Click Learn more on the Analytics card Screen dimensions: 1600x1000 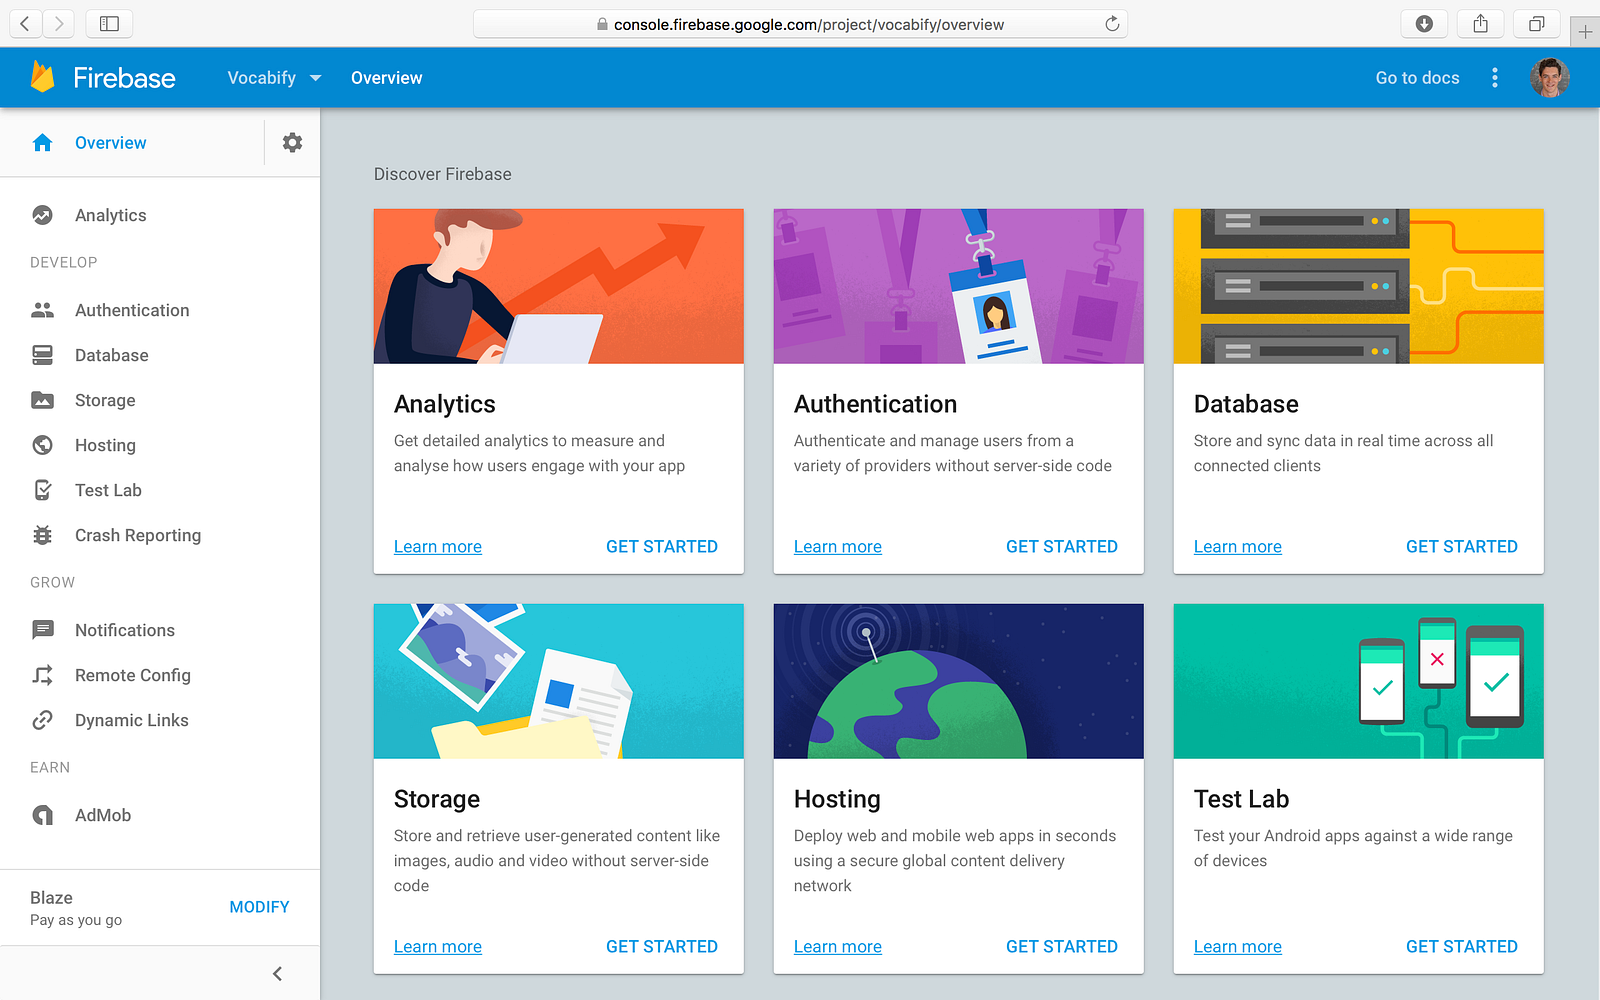click(438, 547)
